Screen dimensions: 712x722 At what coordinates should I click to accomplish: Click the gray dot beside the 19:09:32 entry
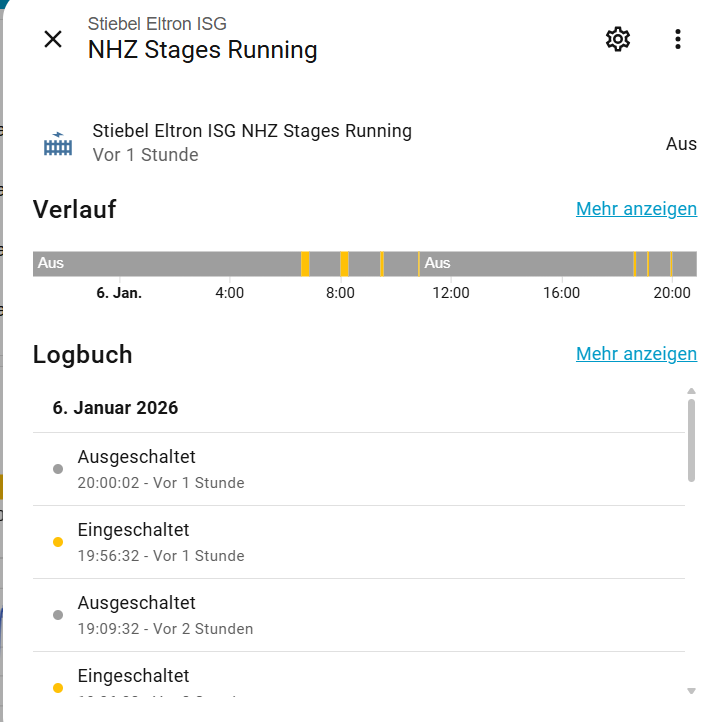(x=58, y=615)
